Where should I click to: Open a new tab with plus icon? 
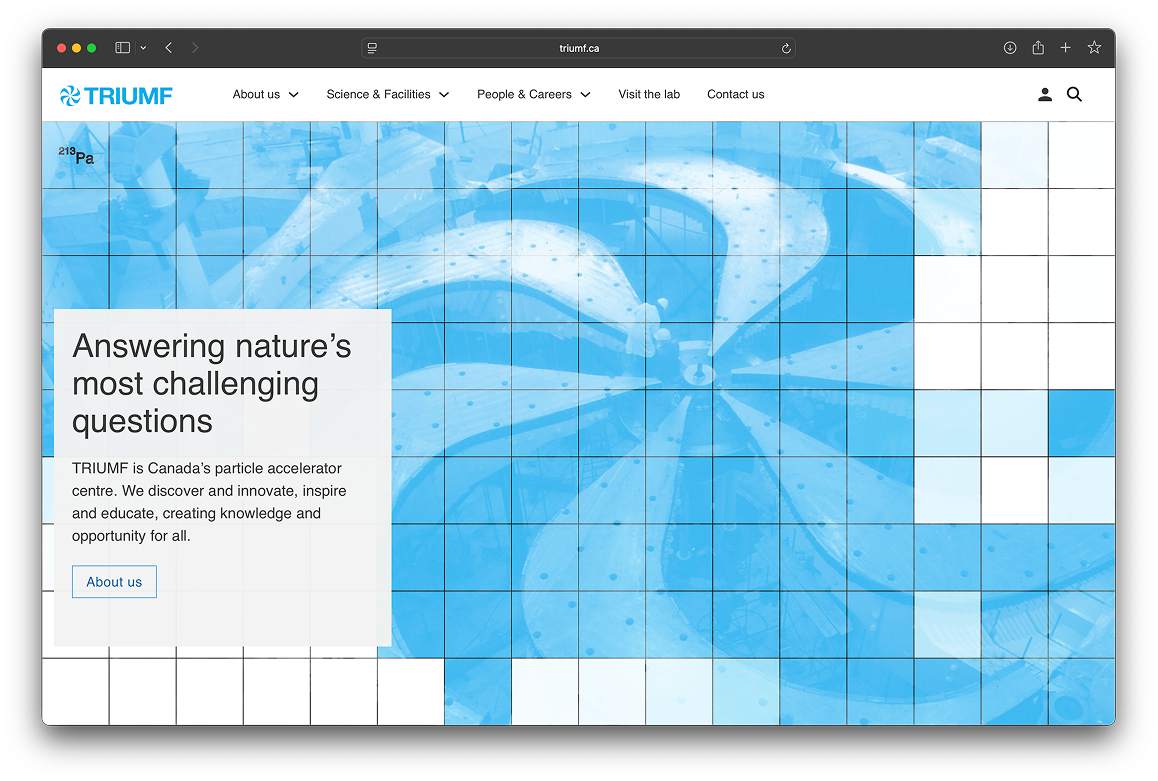point(1066,48)
